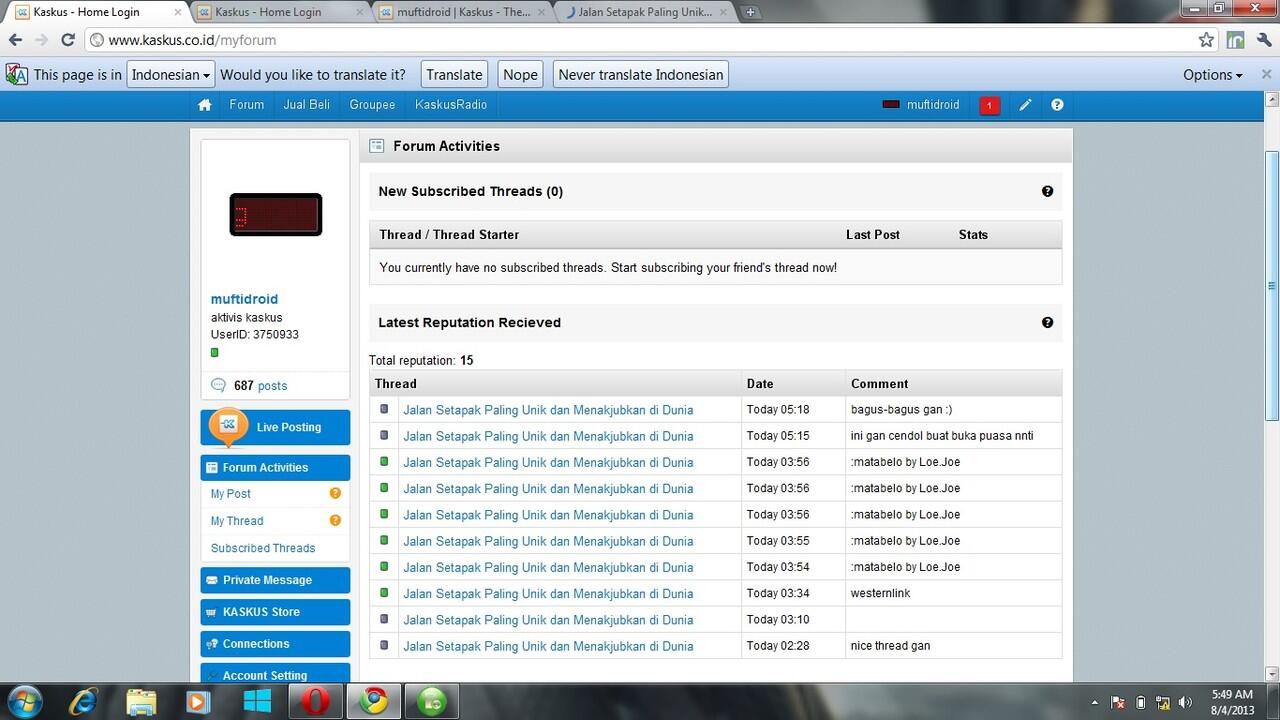Click the page vertical scrollbar thumb

pos(1272,285)
